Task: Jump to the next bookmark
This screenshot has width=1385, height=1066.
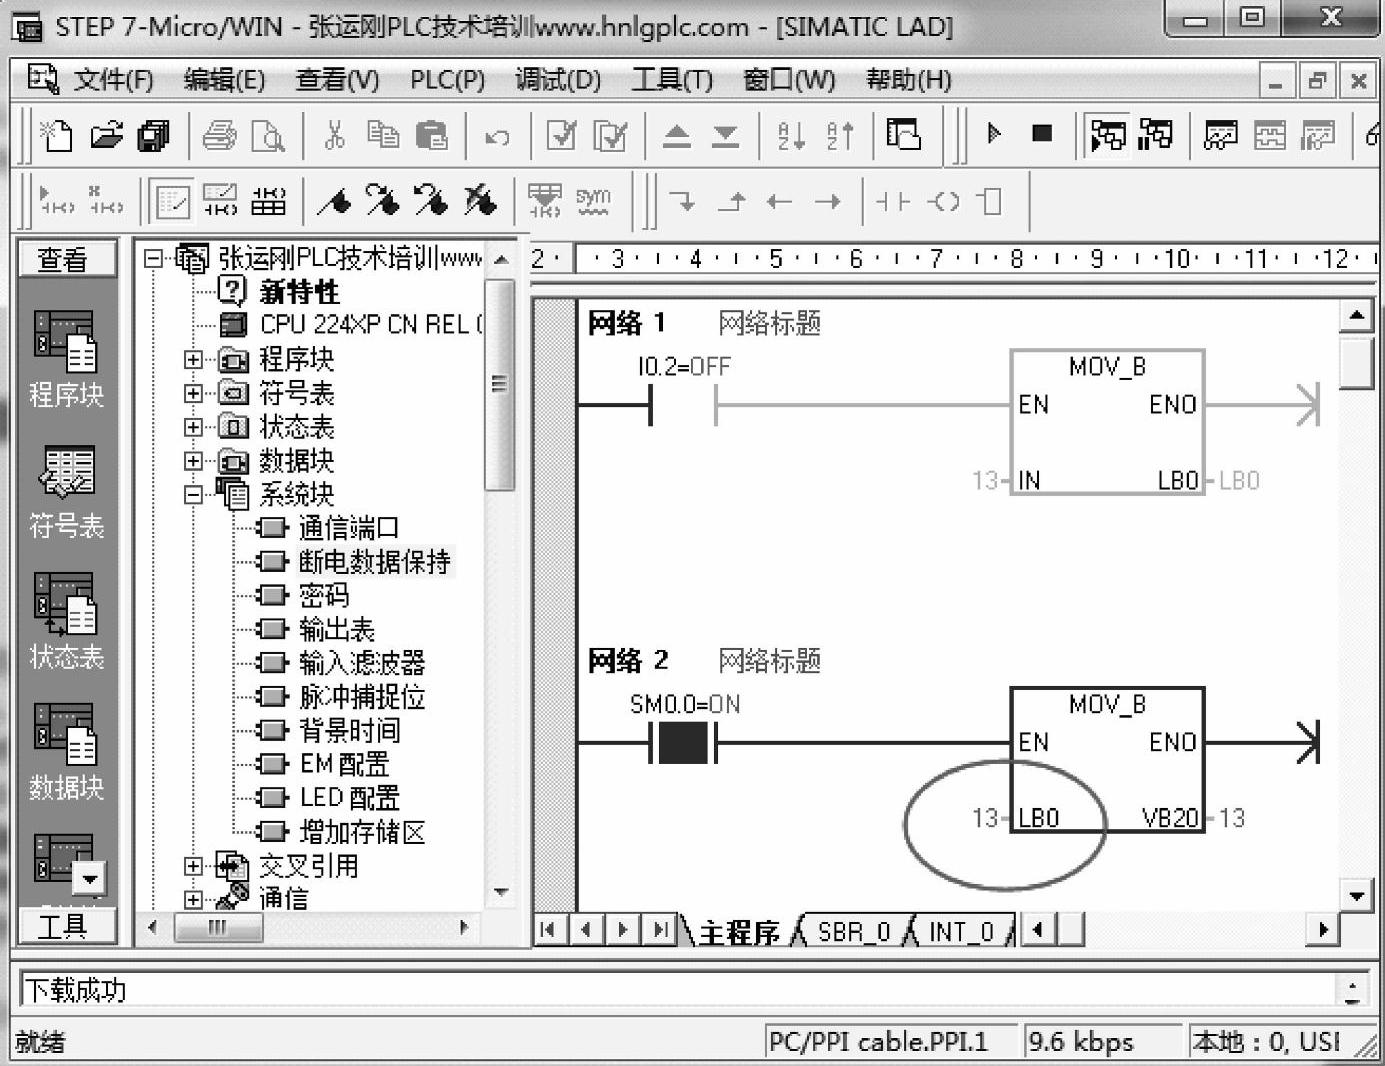Action: (382, 202)
